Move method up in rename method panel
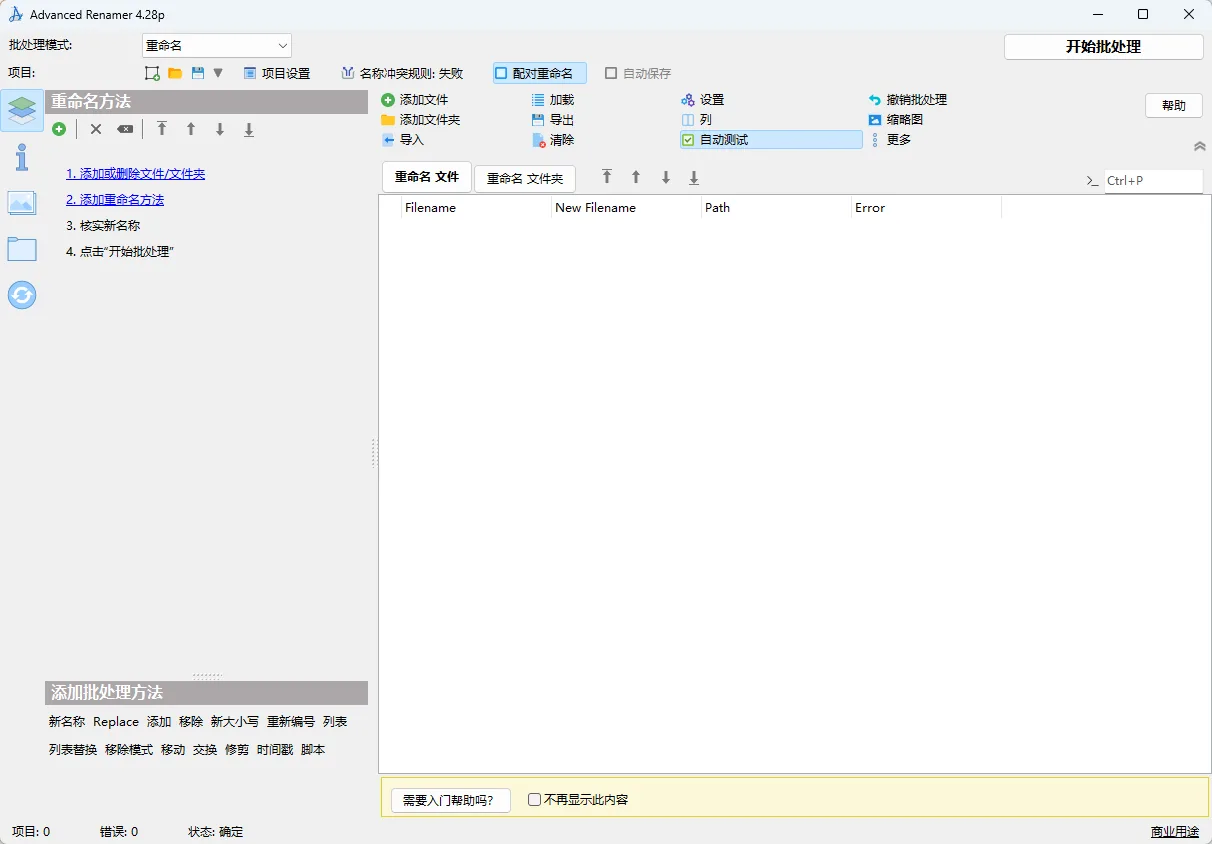The image size is (1212, 844). (191, 129)
